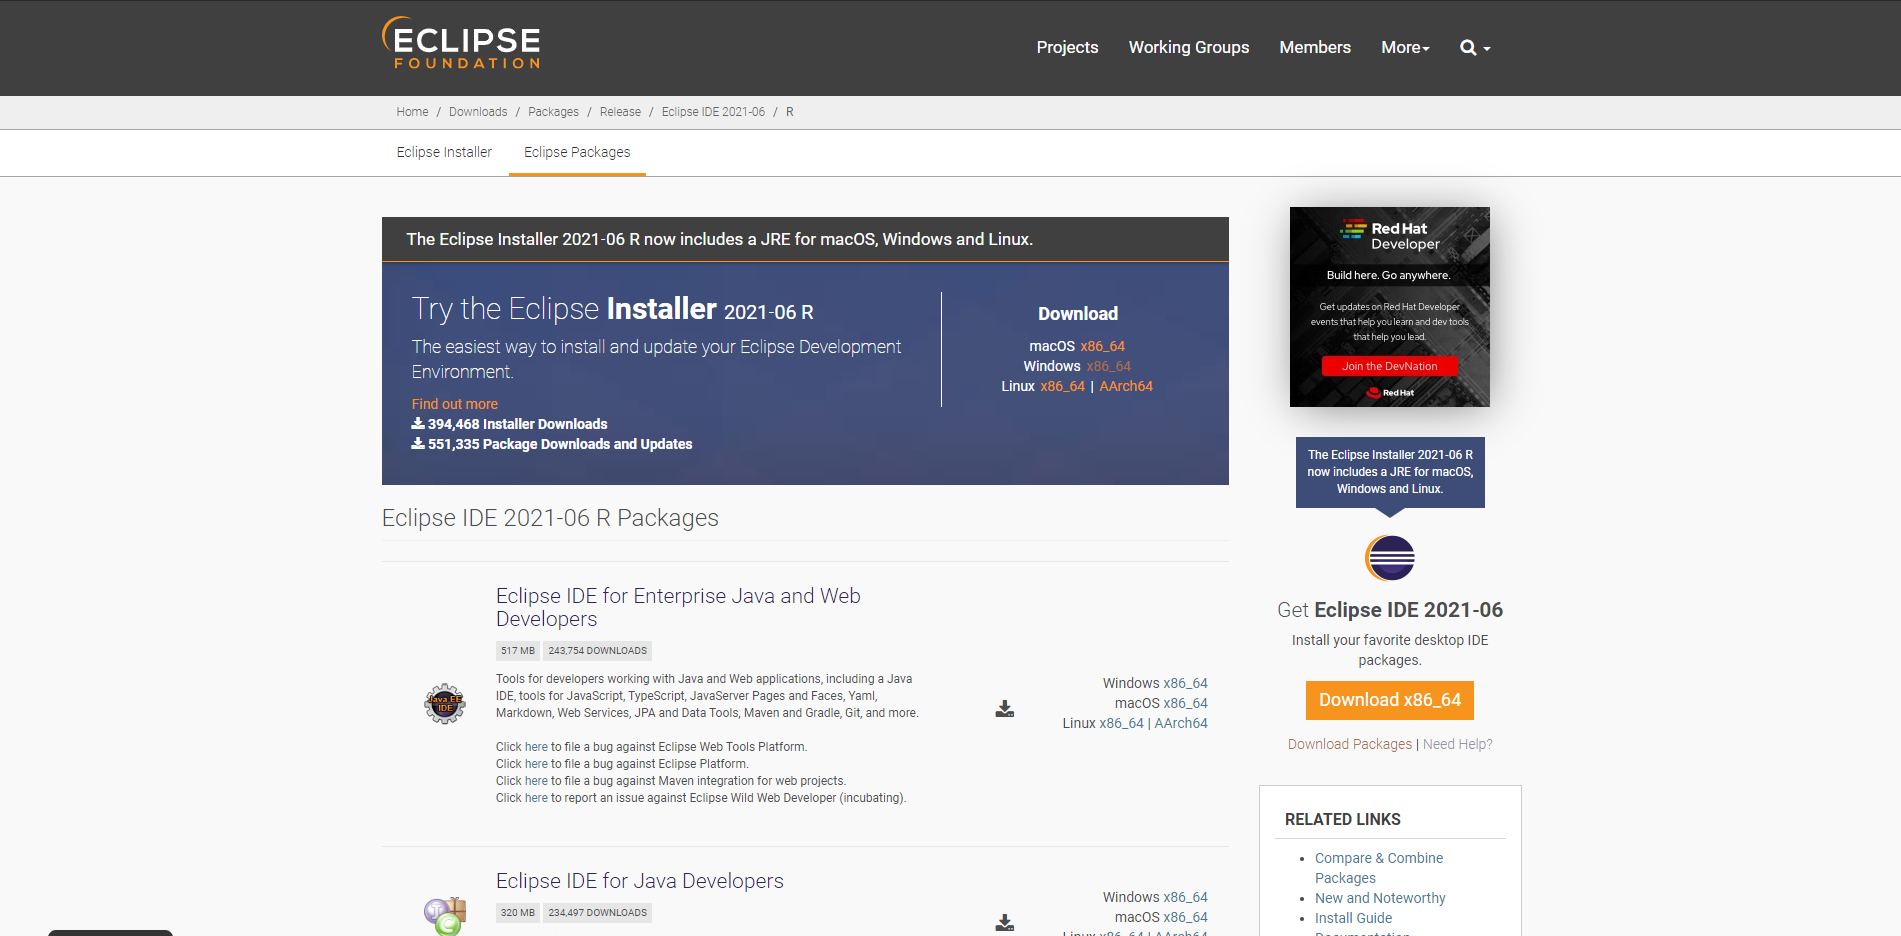Open the Working Groups menu item

click(x=1189, y=47)
